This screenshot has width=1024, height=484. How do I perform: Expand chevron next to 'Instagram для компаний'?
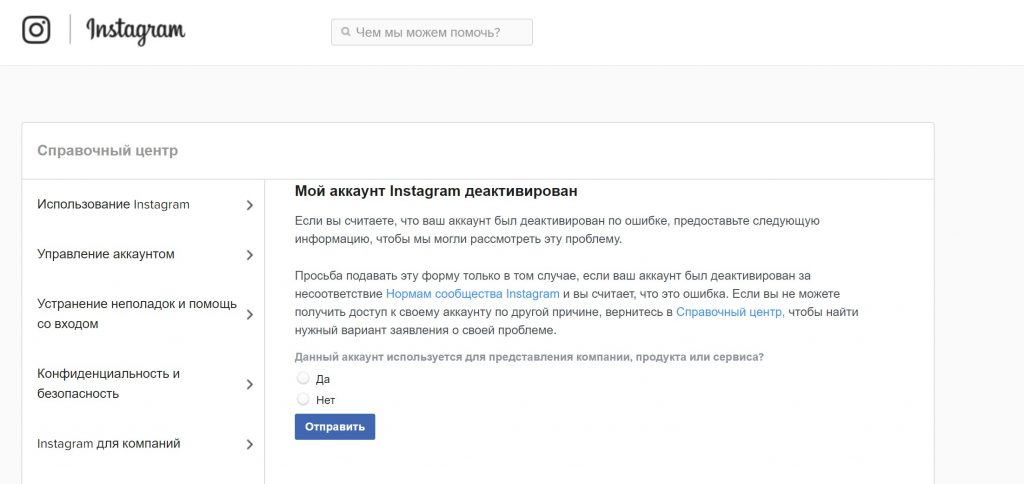[x=249, y=444]
